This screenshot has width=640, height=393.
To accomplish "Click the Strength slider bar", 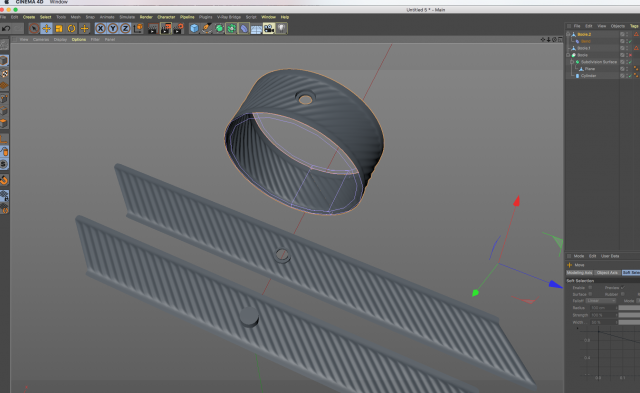I will click(629, 315).
